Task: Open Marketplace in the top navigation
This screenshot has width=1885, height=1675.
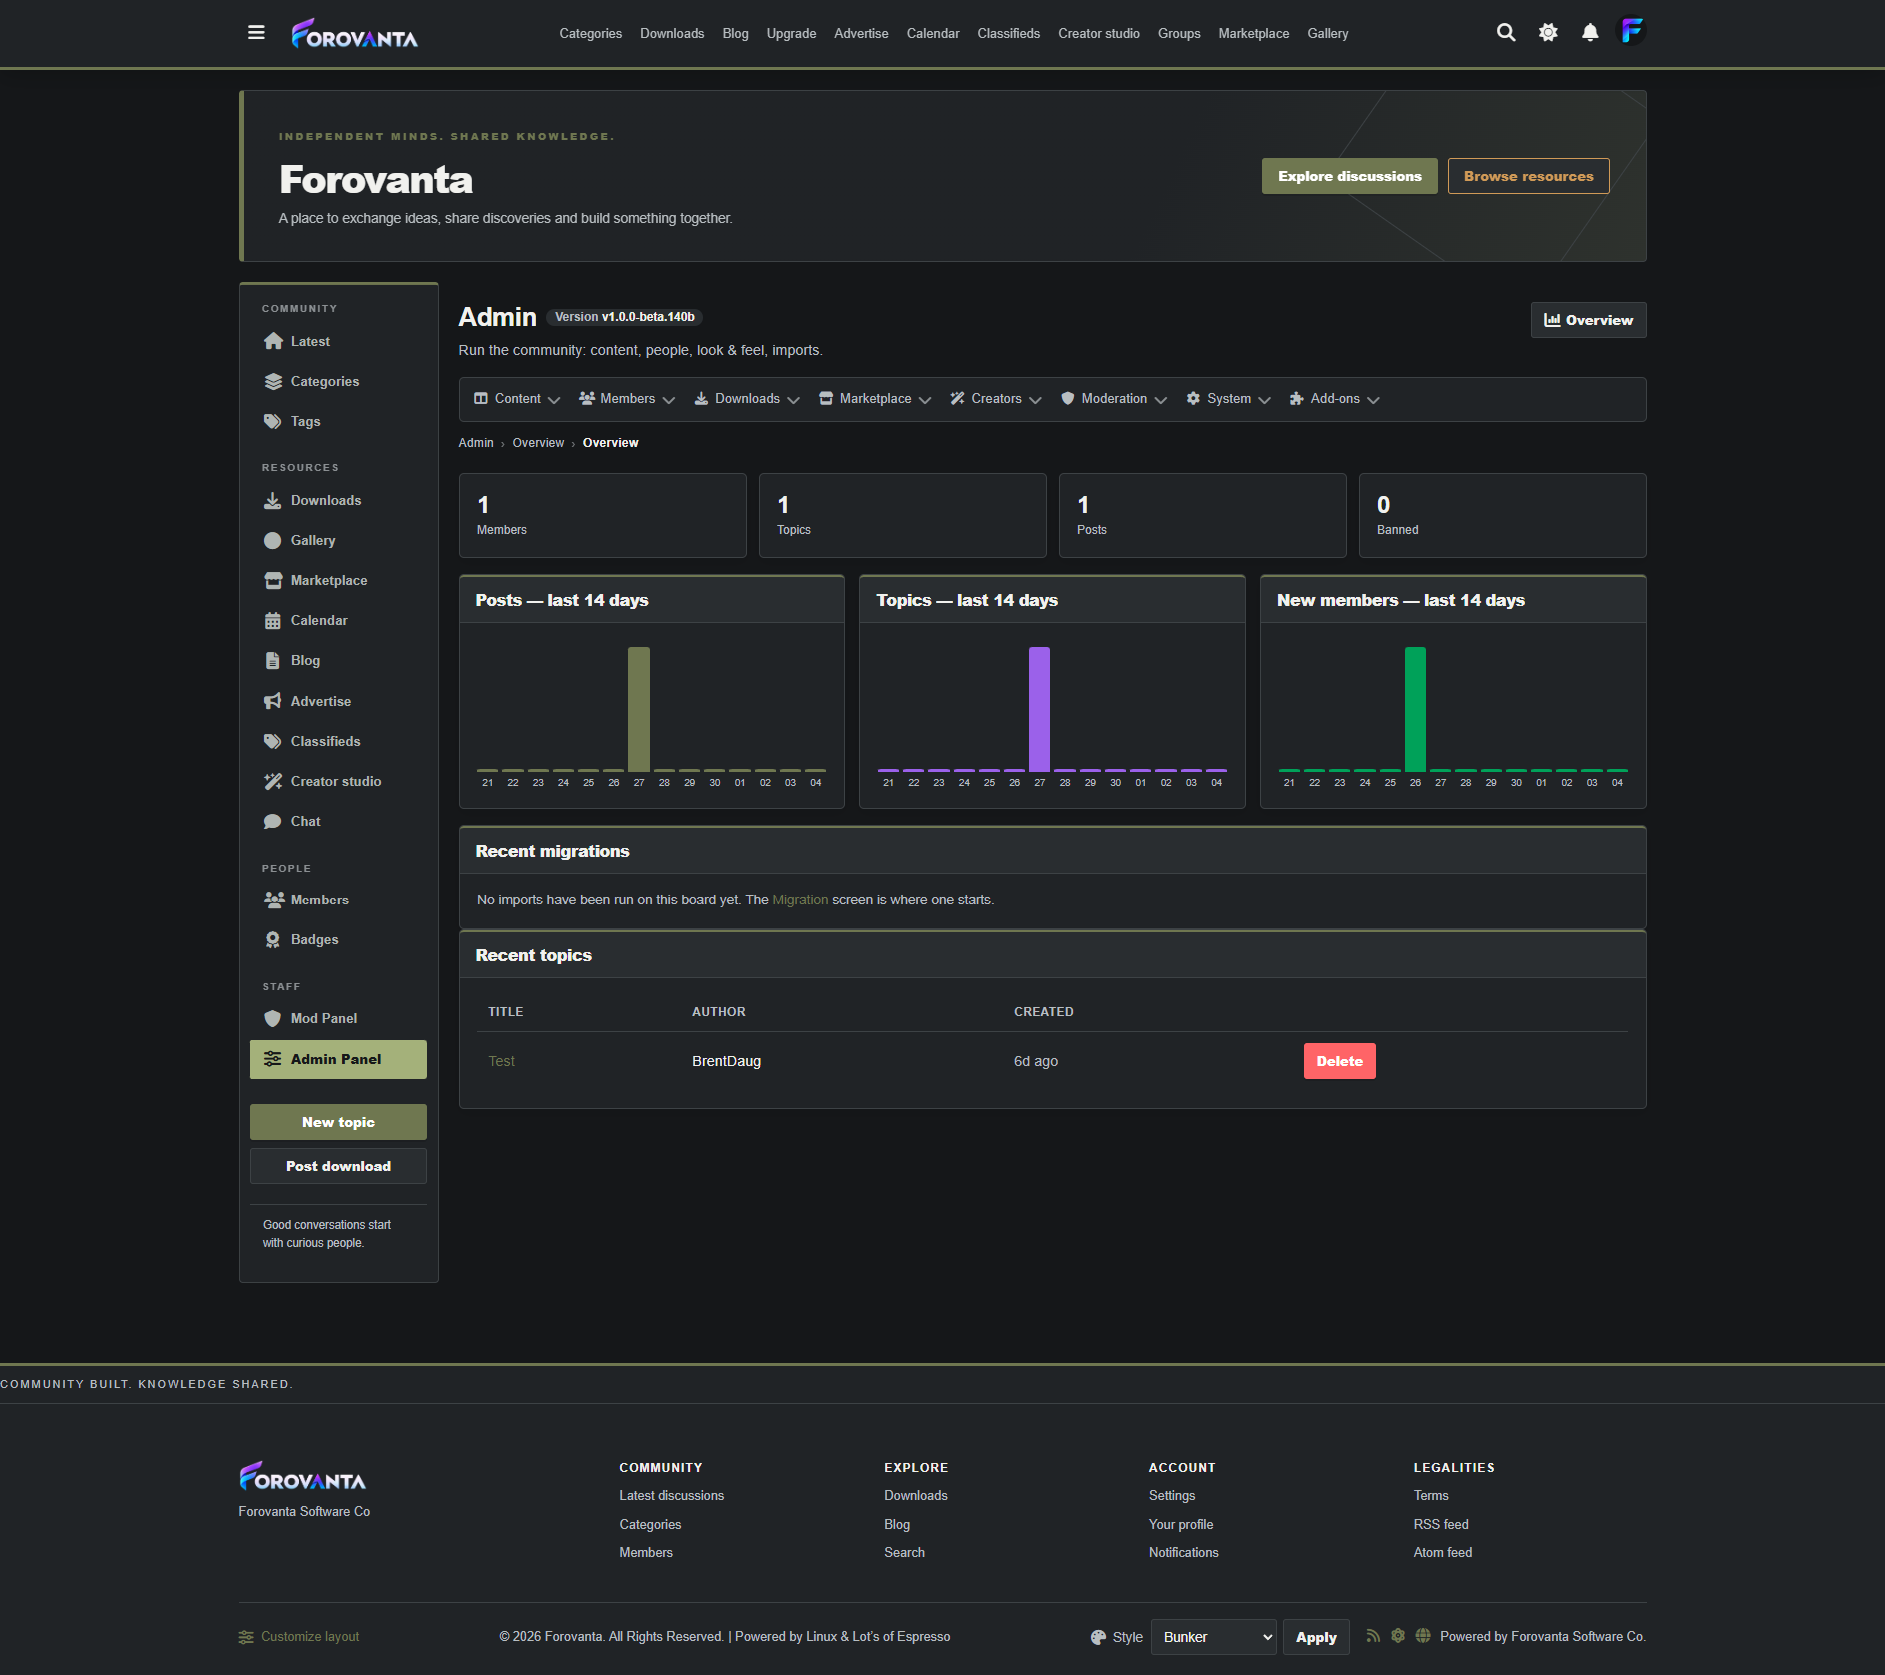Action: 1254,34
